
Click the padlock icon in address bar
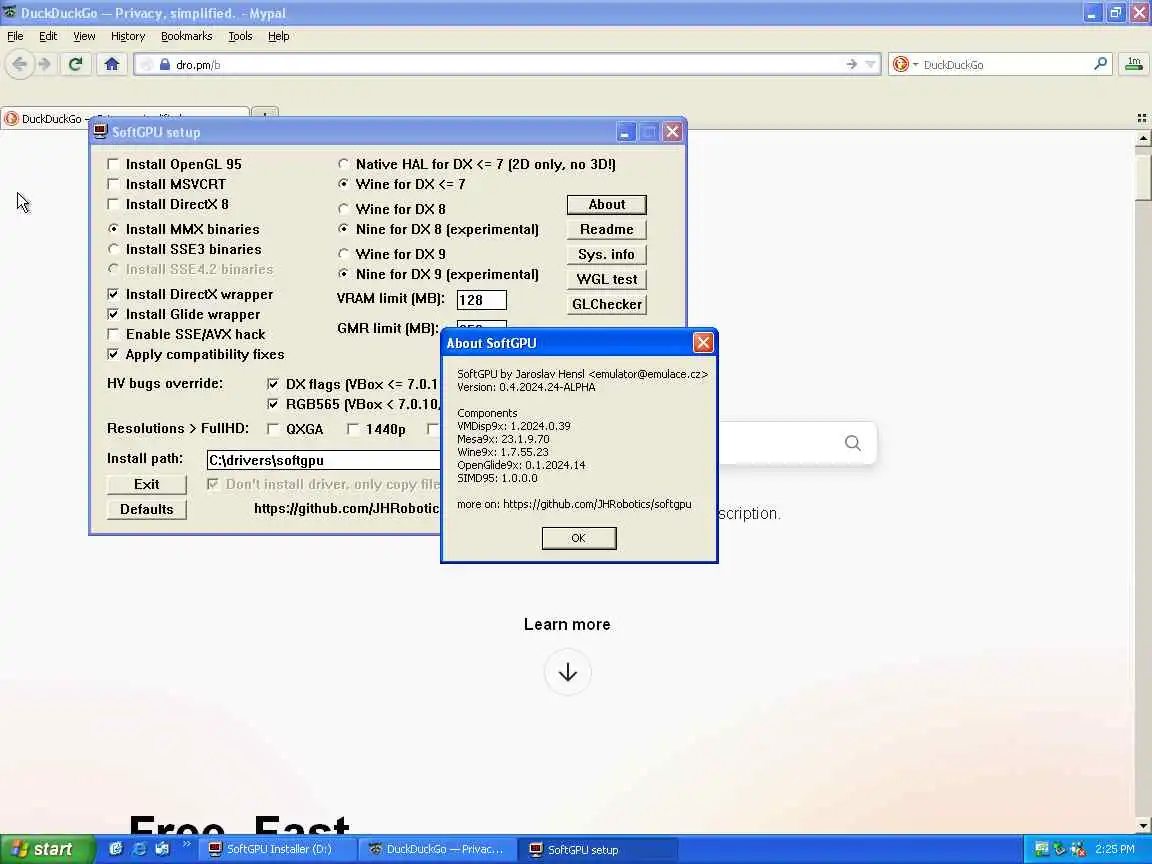(x=165, y=65)
